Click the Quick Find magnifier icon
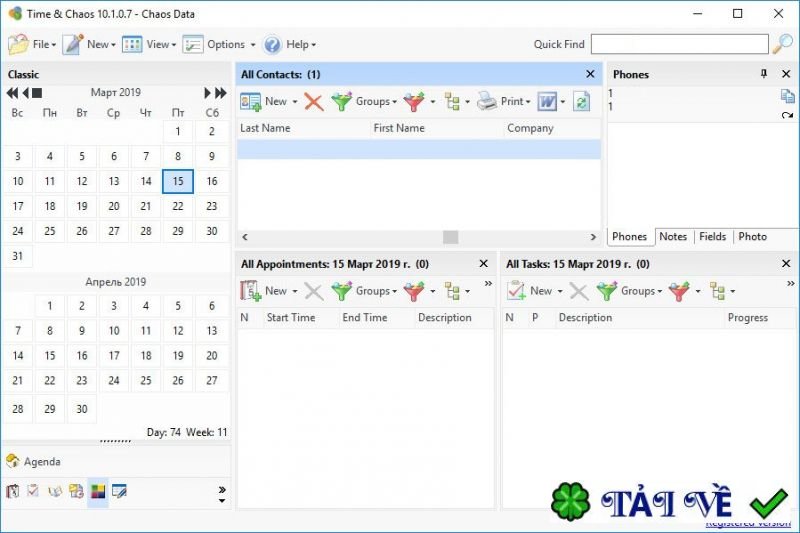This screenshot has width=800, height=533. point(782,44)
